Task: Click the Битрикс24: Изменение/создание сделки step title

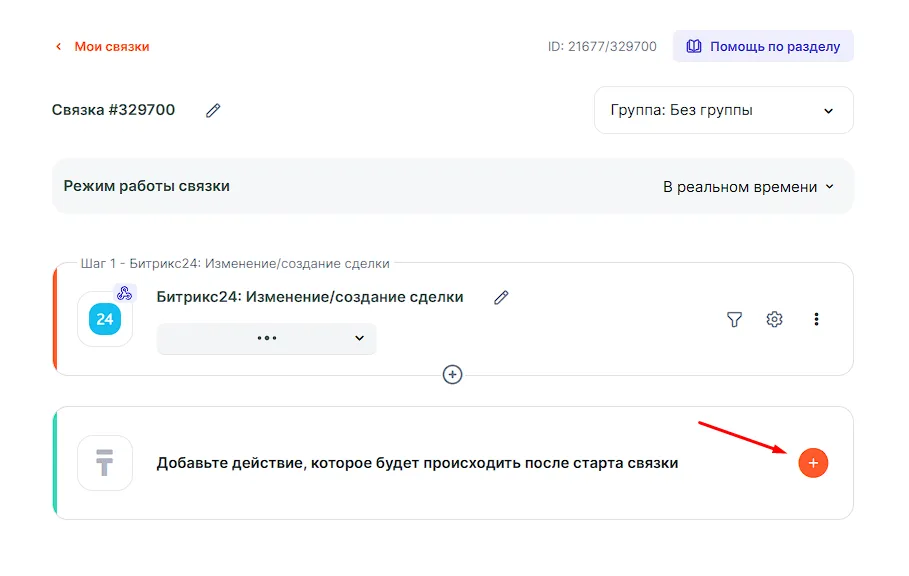Action: tap(310, 297)
